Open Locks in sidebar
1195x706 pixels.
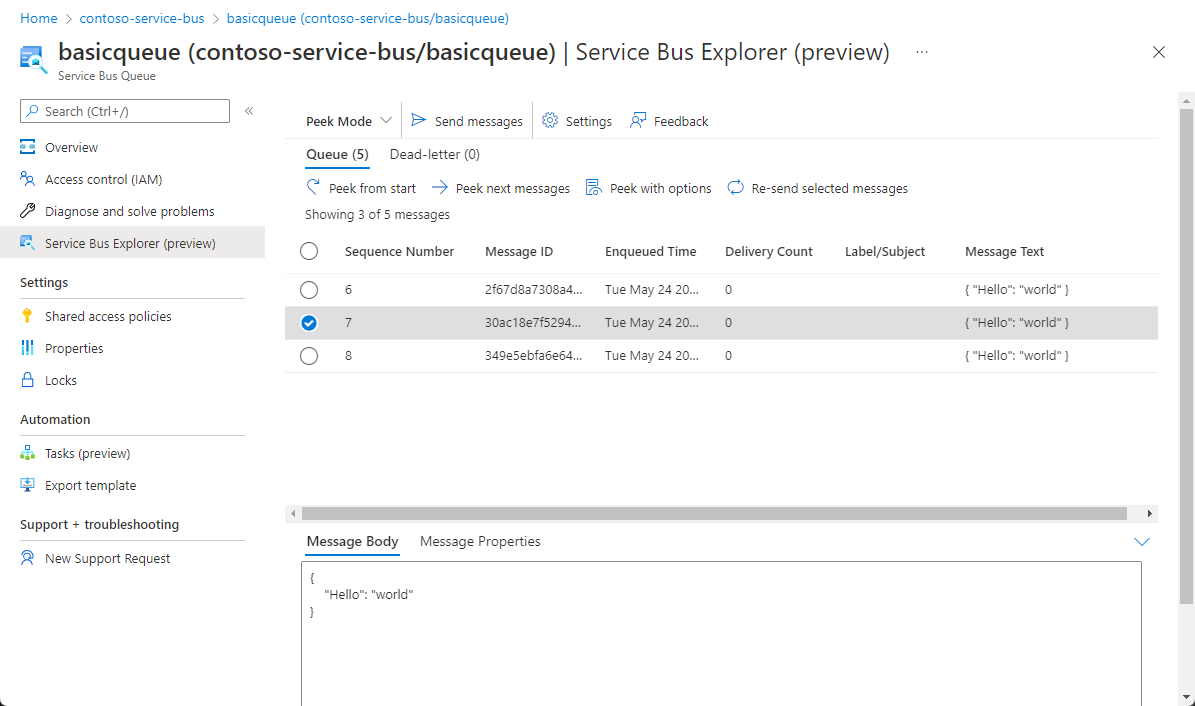pyautogui.click(x=60, y=380)
